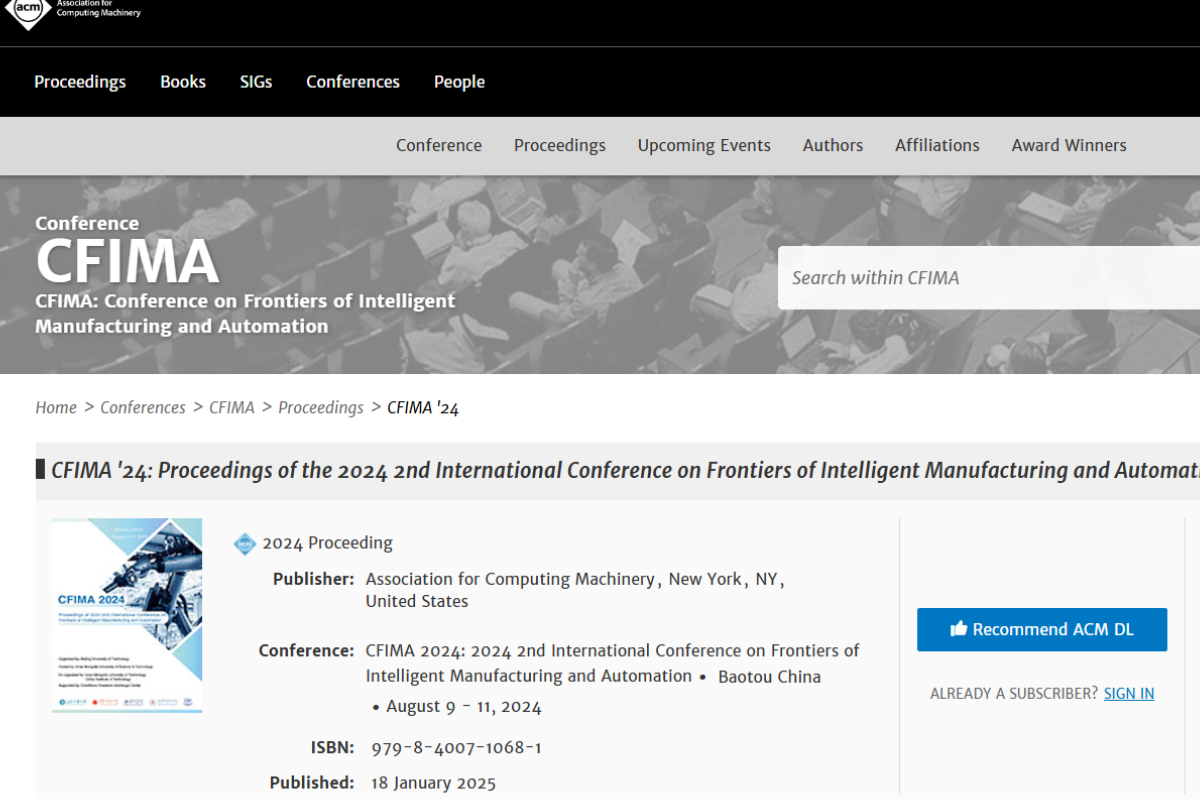This screenshot has height=800, width=1200.
Task: Click the CFIMA '24 breadcrumb text
Action: [x=423, y=407]
